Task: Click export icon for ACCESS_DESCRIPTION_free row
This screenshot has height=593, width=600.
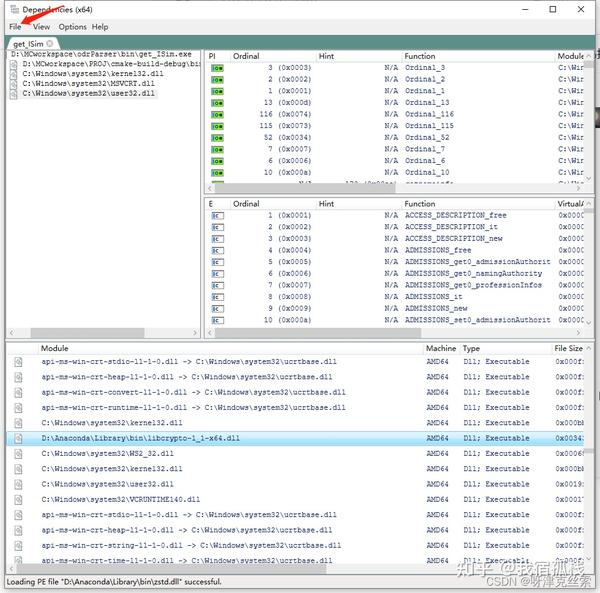Action: (217, 216)
